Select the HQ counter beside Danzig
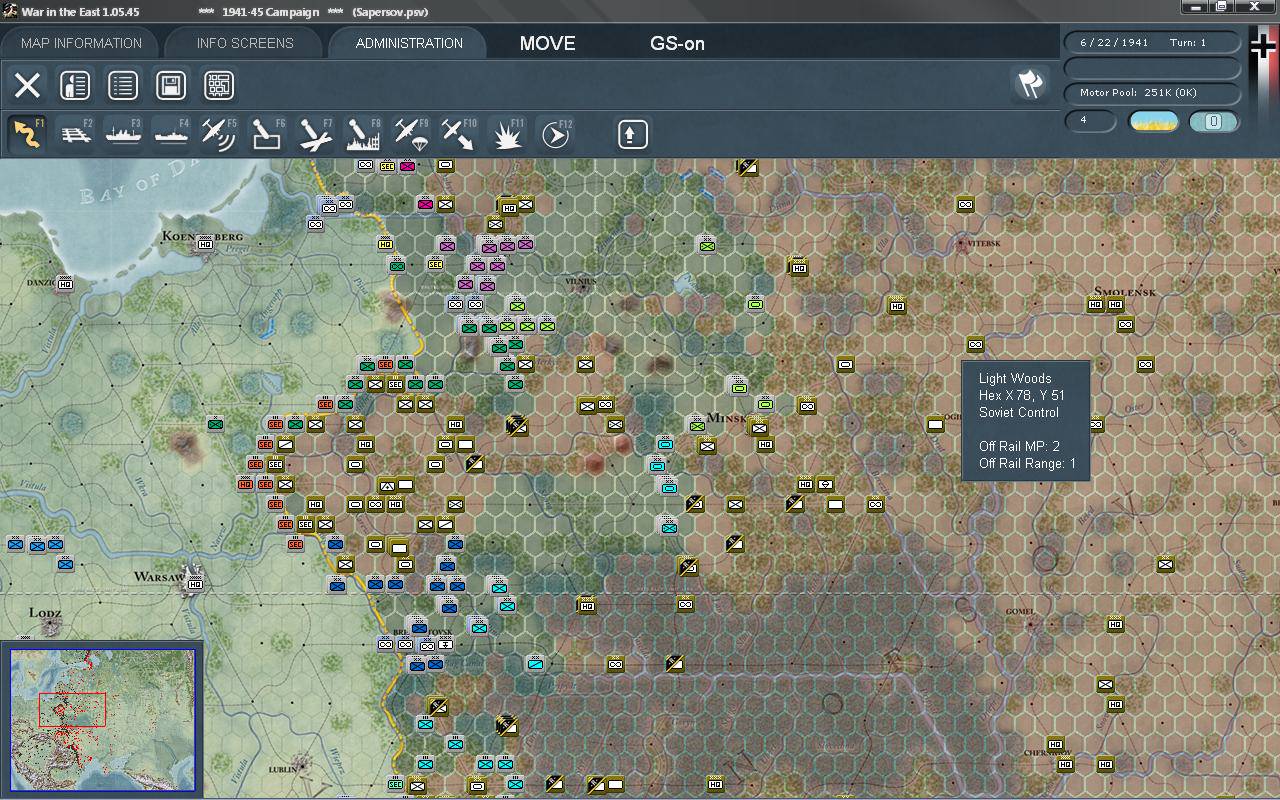This screenshot has height=800, width=1280. 65,284
